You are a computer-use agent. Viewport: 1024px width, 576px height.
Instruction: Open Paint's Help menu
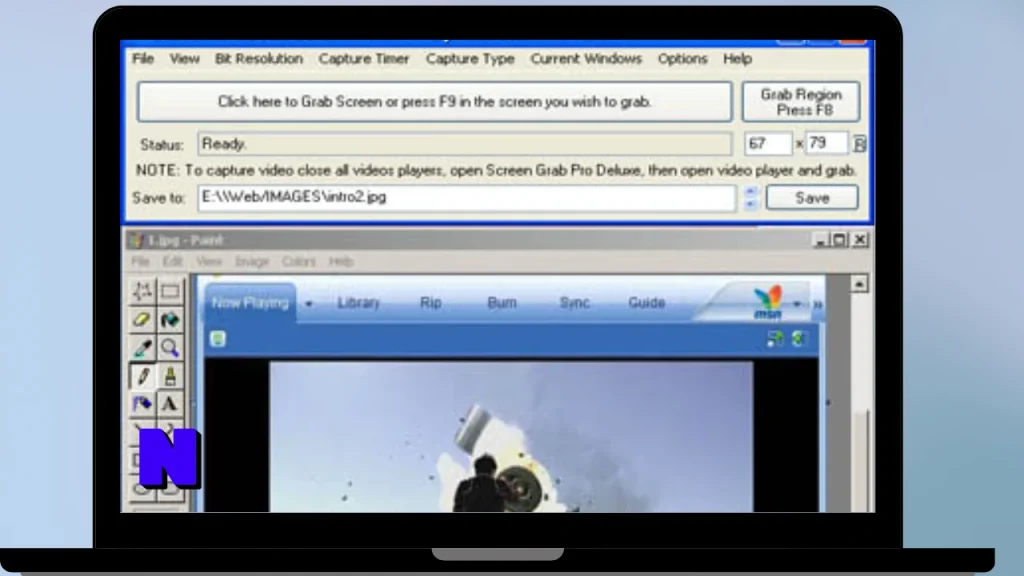(341, 261)
